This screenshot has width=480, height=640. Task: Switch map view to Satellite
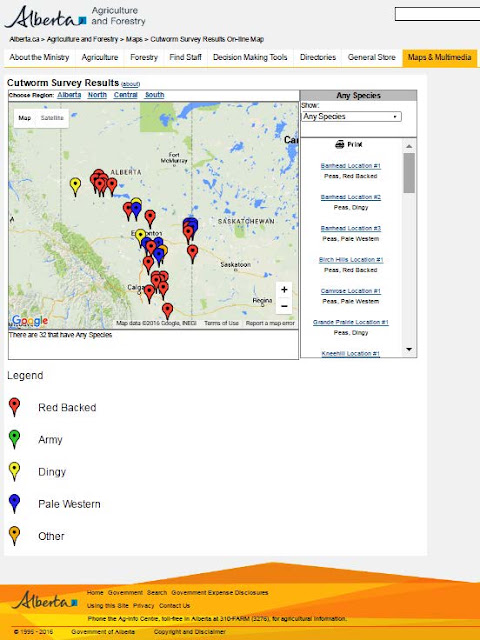point(52,118)
